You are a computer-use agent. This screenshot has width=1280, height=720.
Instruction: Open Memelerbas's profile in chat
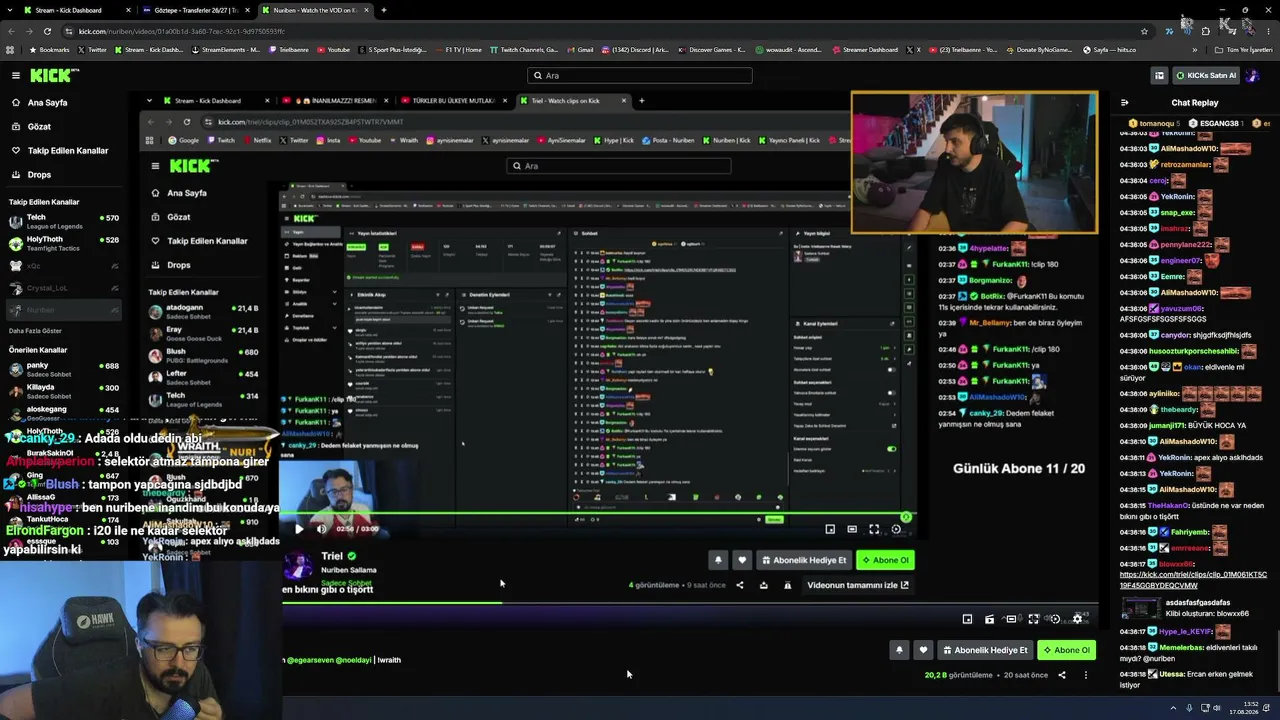coord(1181,648)
